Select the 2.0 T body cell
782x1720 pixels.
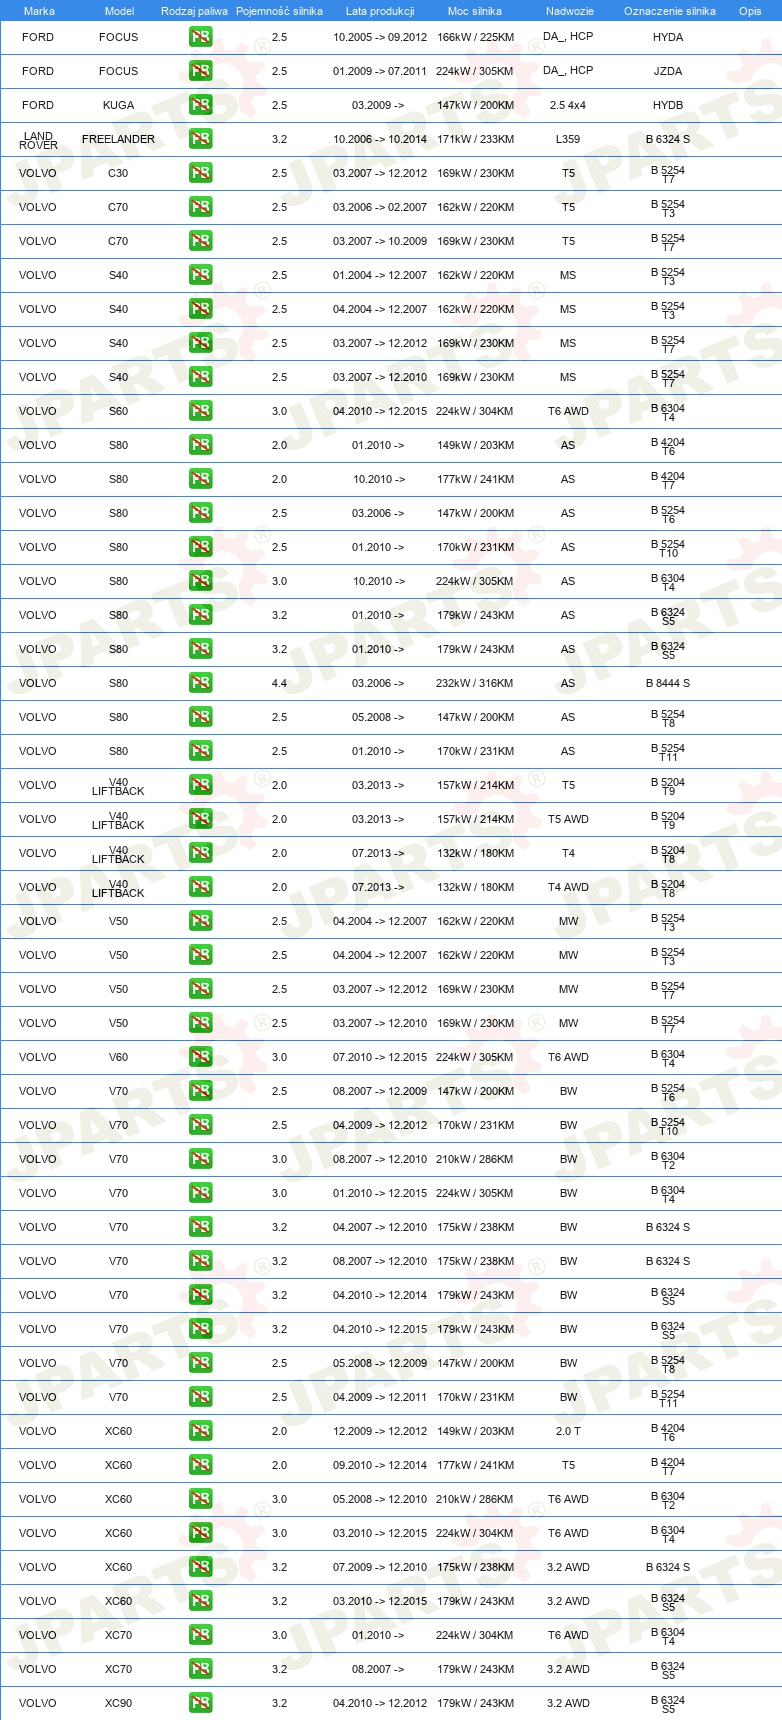(568, 1431)
